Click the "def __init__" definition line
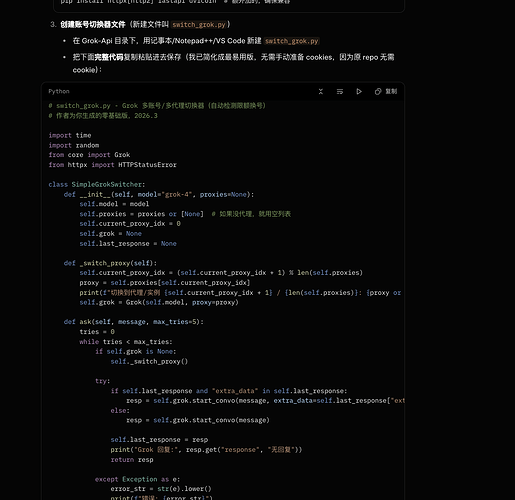Viewport: 515px width, 500px height. [x=159, y=194]
